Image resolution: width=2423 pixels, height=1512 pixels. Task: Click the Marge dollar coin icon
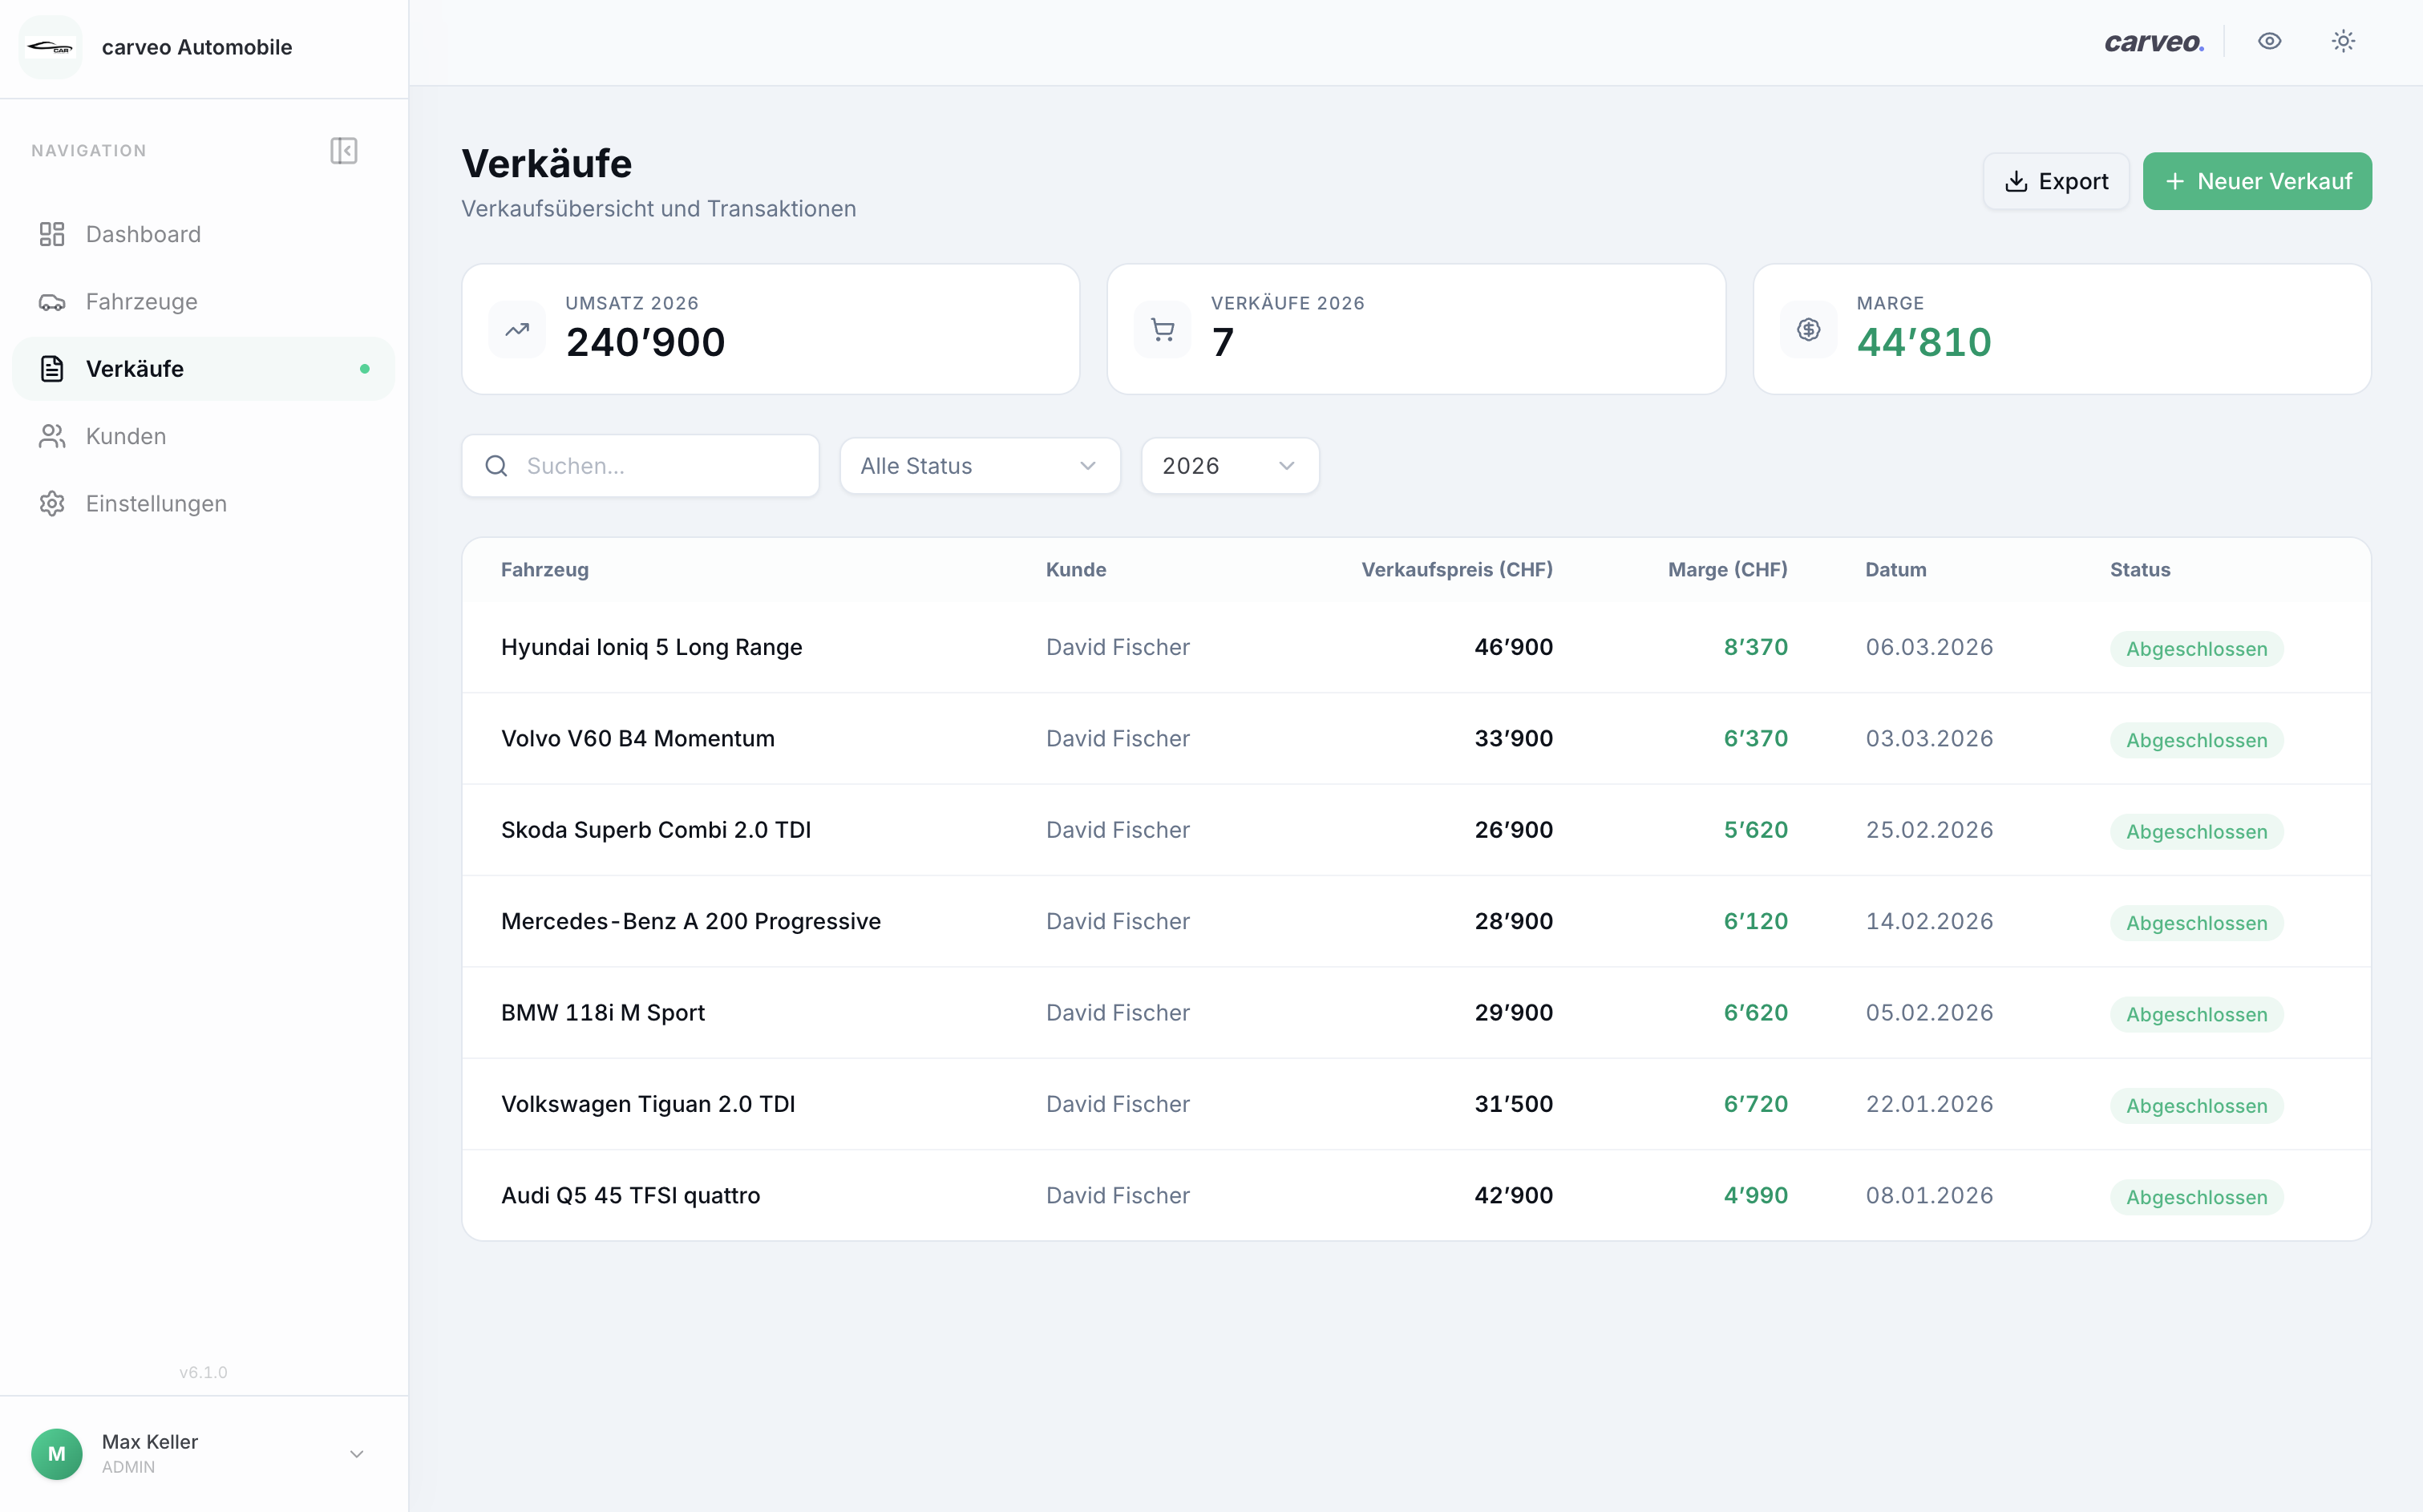(x=1808, y=329)
